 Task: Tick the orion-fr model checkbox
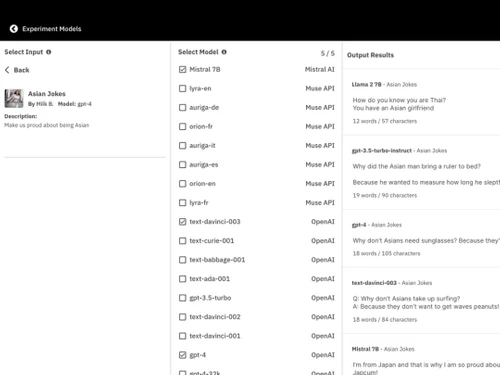point(183,126)
